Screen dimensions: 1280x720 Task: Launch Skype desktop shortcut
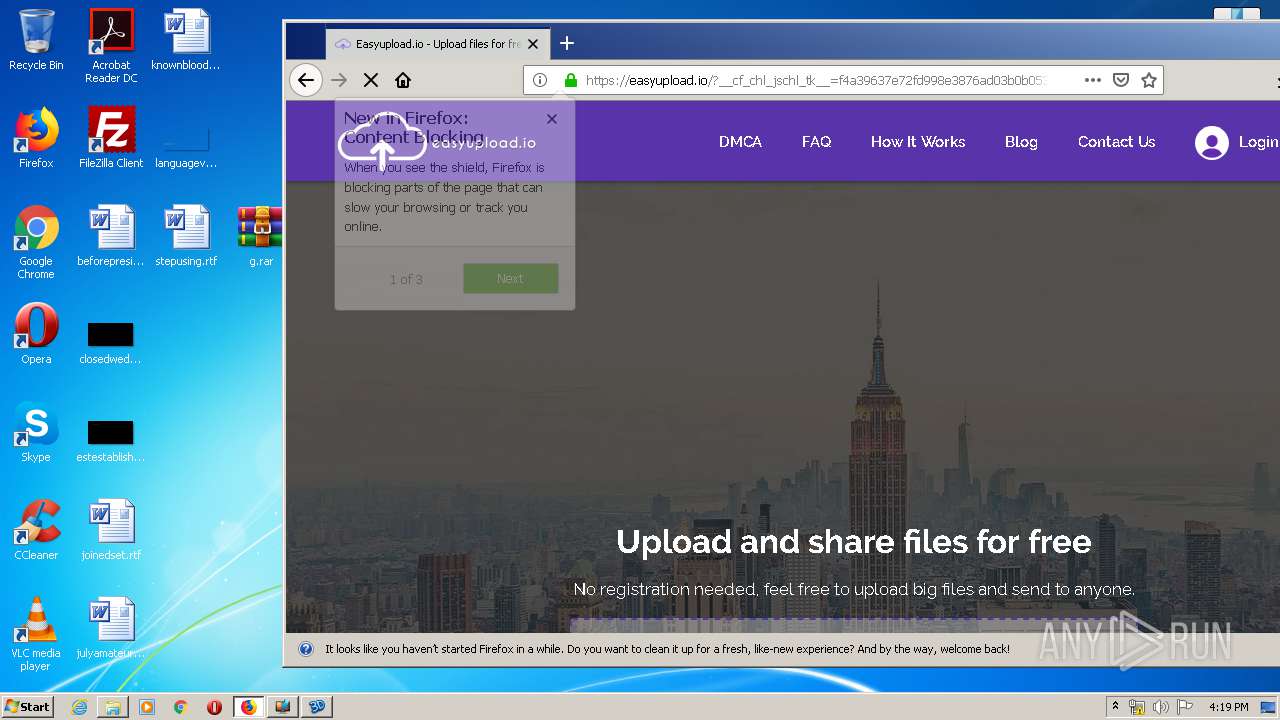tap(36, 432)
